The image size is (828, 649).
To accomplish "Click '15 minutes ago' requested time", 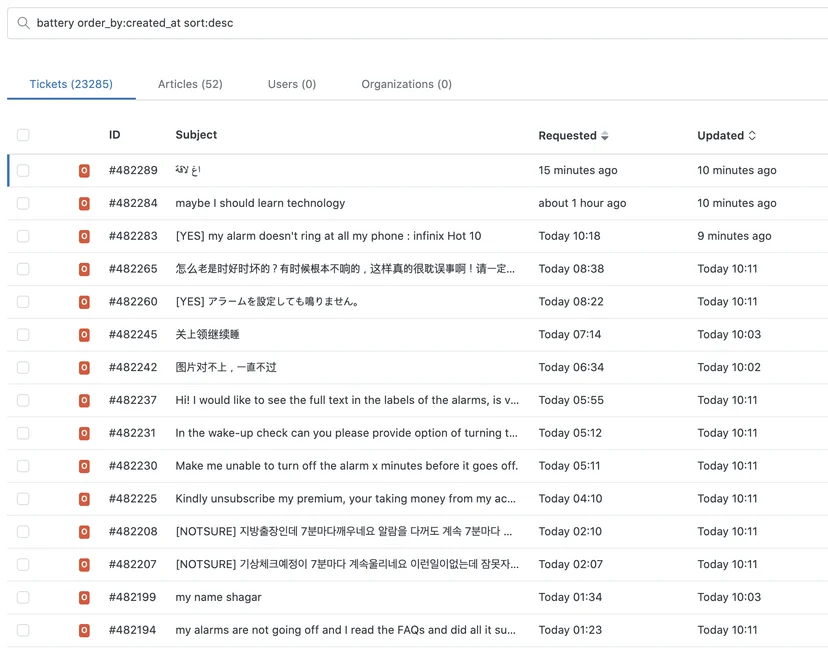I will coord(578,171).
